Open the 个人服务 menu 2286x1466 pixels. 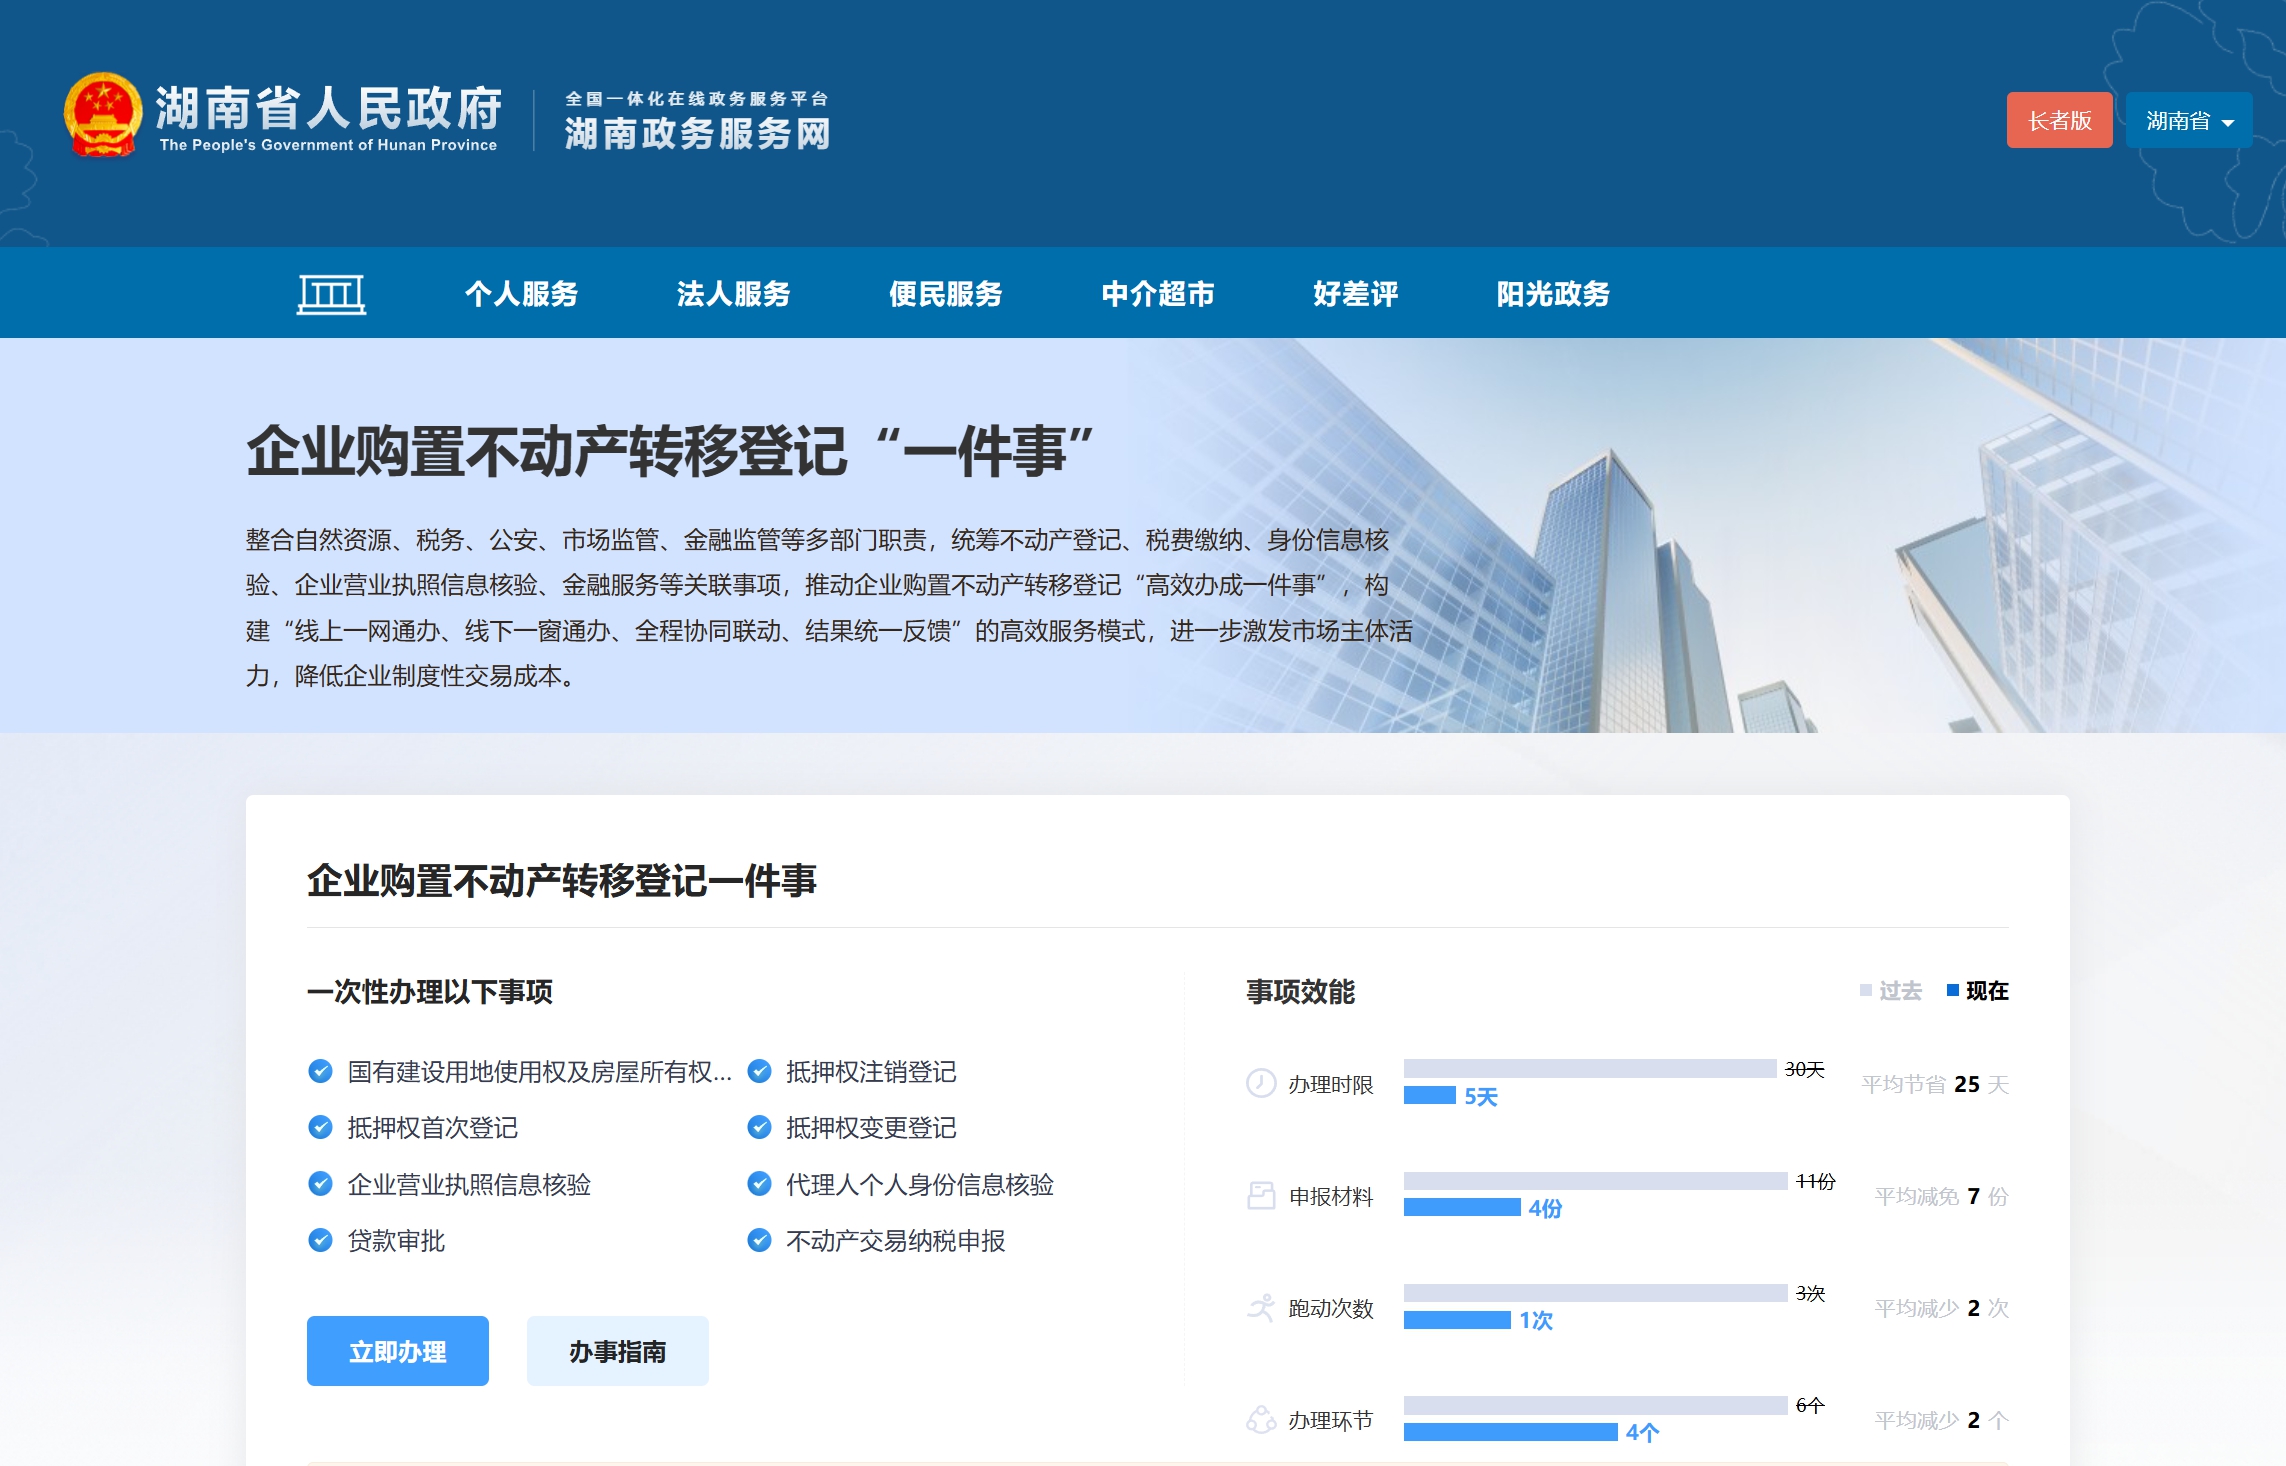coord(521,294)
